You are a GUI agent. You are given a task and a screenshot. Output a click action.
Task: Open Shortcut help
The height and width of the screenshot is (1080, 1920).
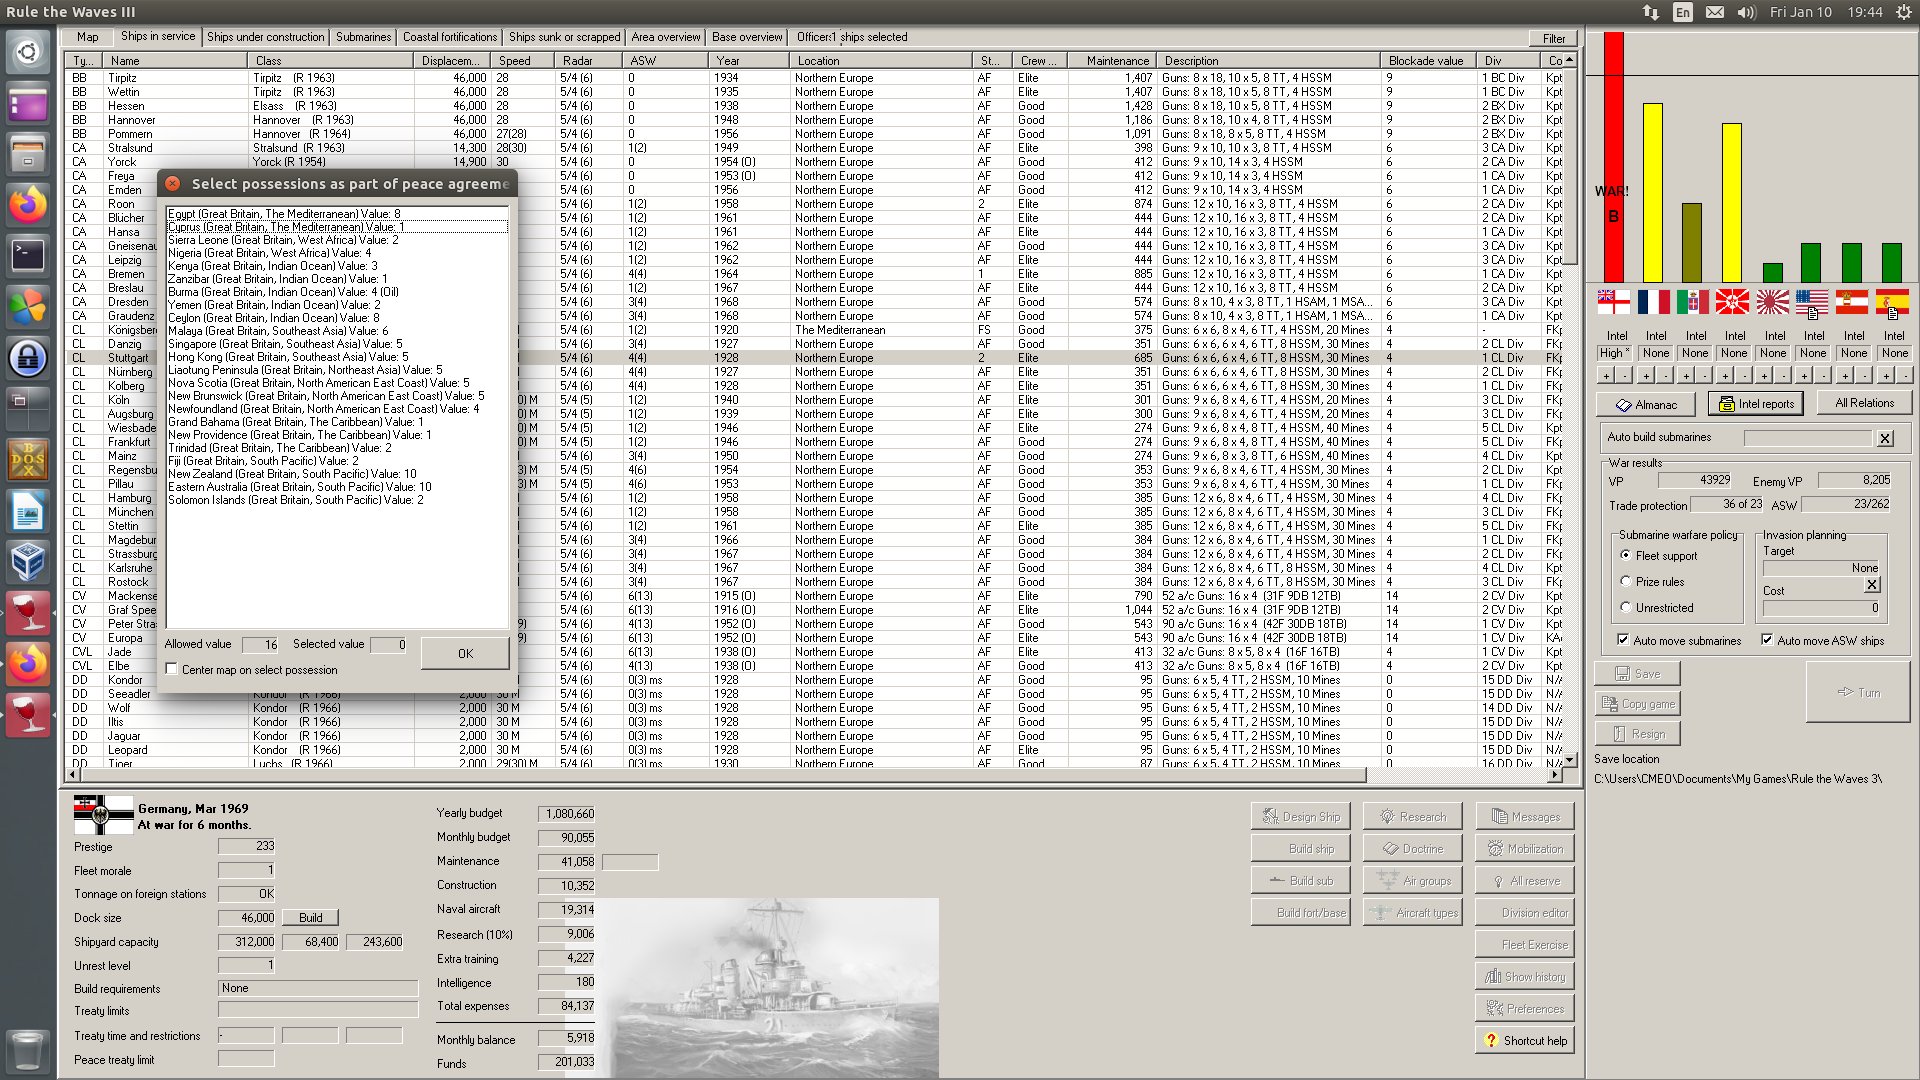[1524, 1040]
